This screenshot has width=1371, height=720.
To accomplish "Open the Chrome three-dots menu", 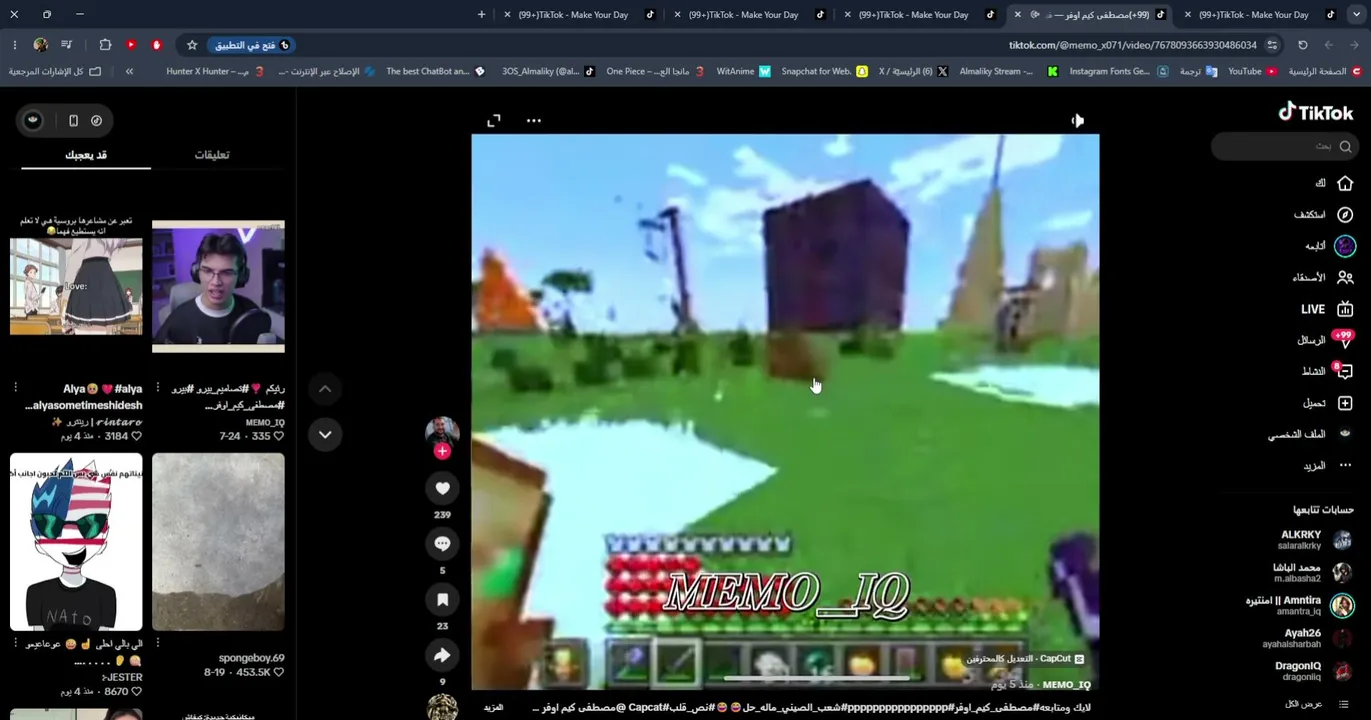I will [14, 45].
